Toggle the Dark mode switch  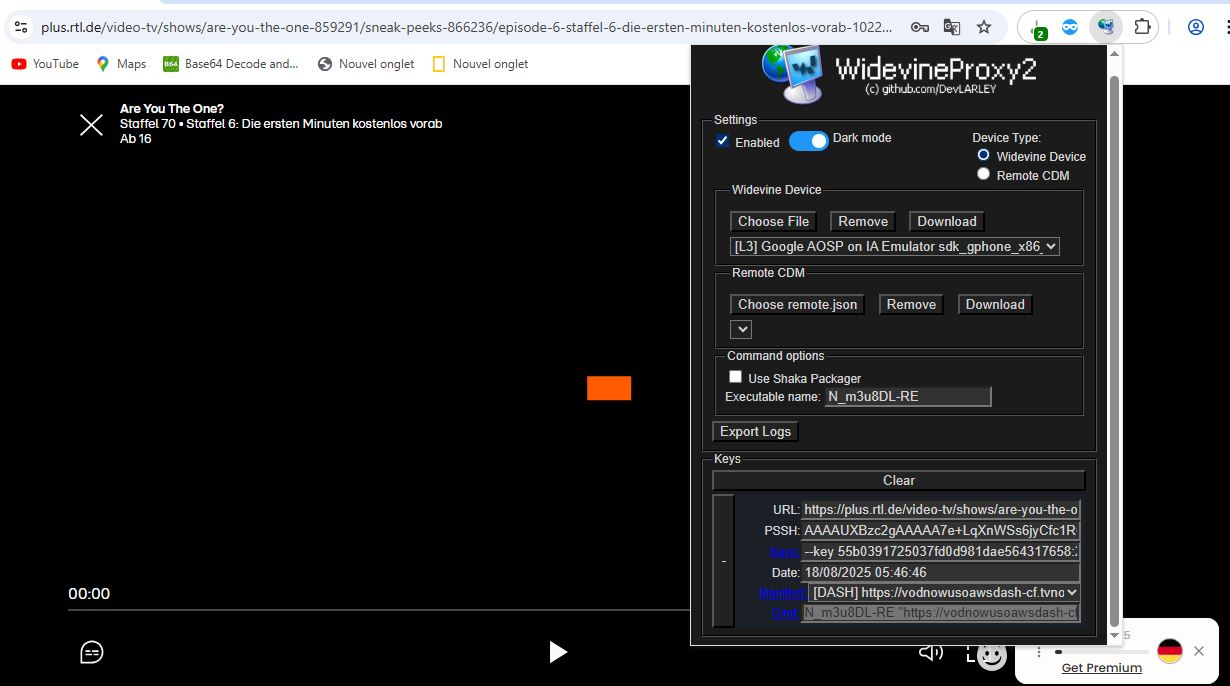click(809, 141)
